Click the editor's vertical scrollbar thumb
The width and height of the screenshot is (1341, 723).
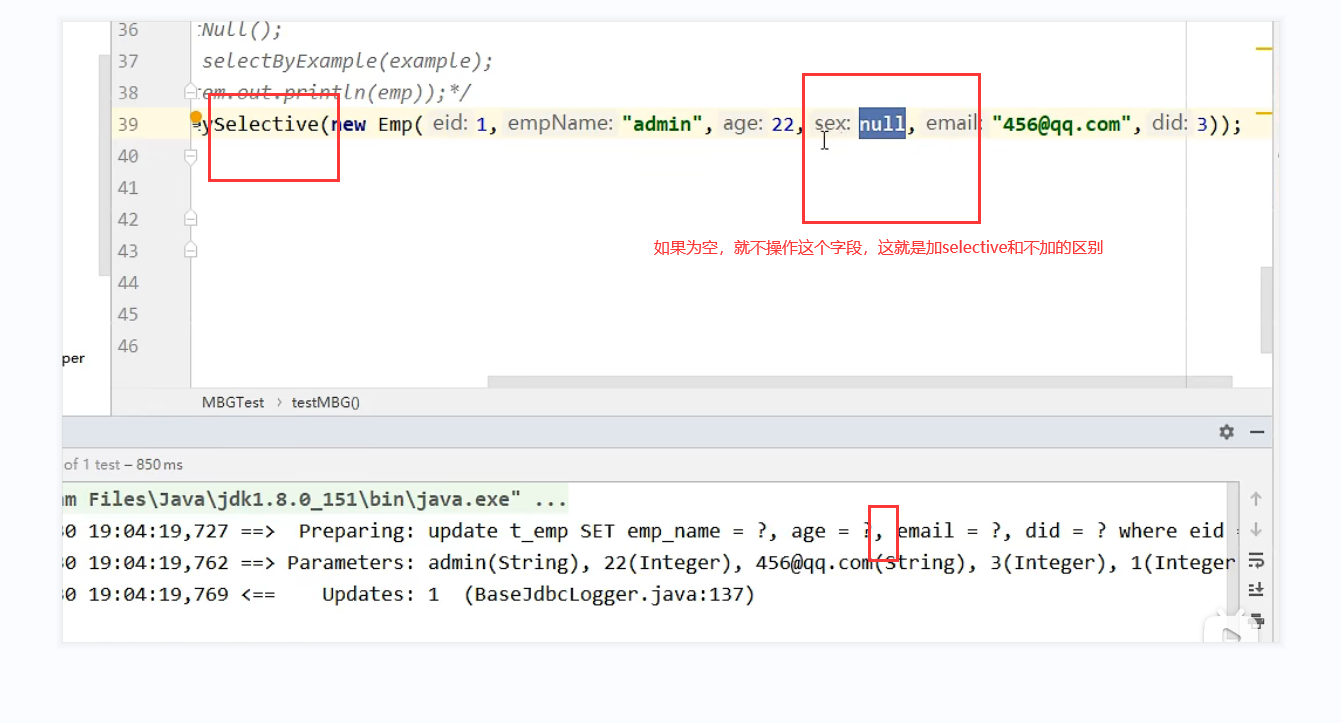[x=1266, y=310]
